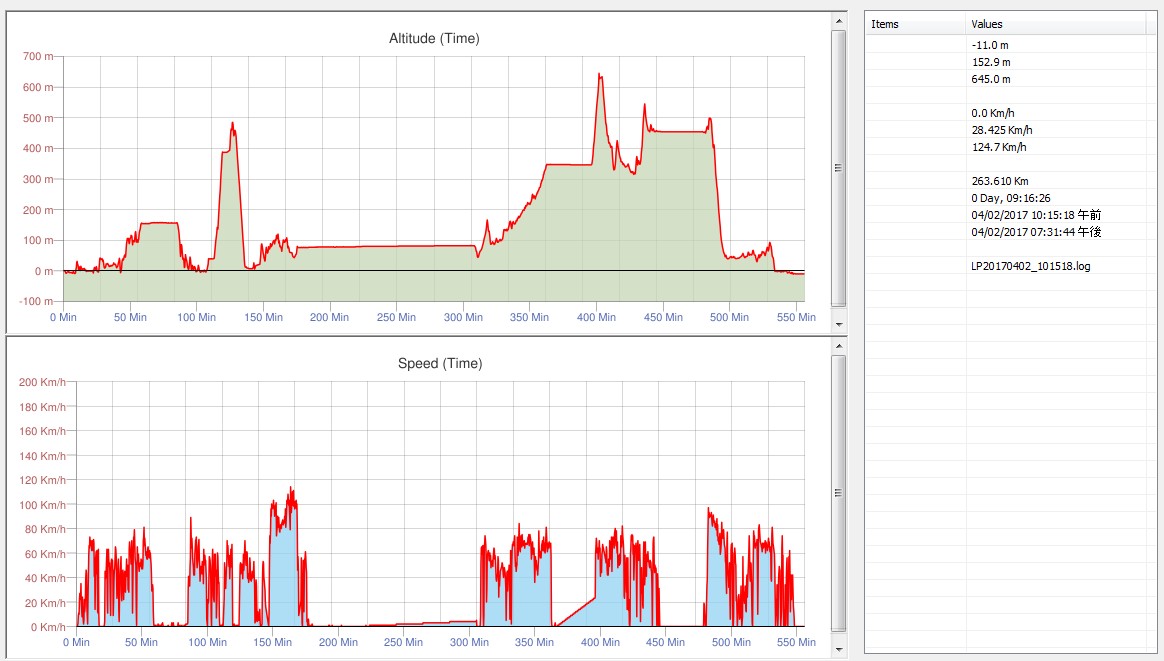Click the Speed chart vertical scrollbar thumb
Image resolution: width=1164 pixels, height=661 pixels.
pyautogui.click(x=838, y=493)
